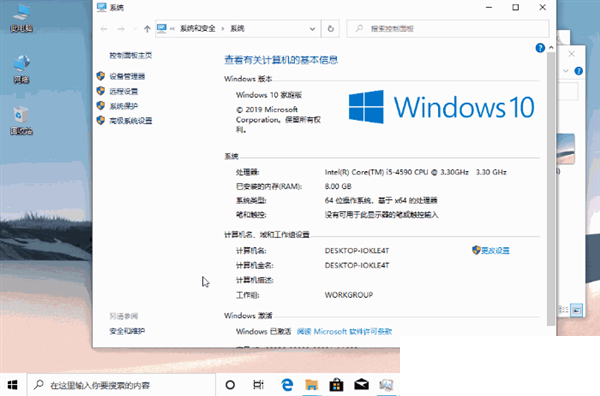
Task: Click the Windows 10 家庭版 edition text
Action: coord(269,95)
